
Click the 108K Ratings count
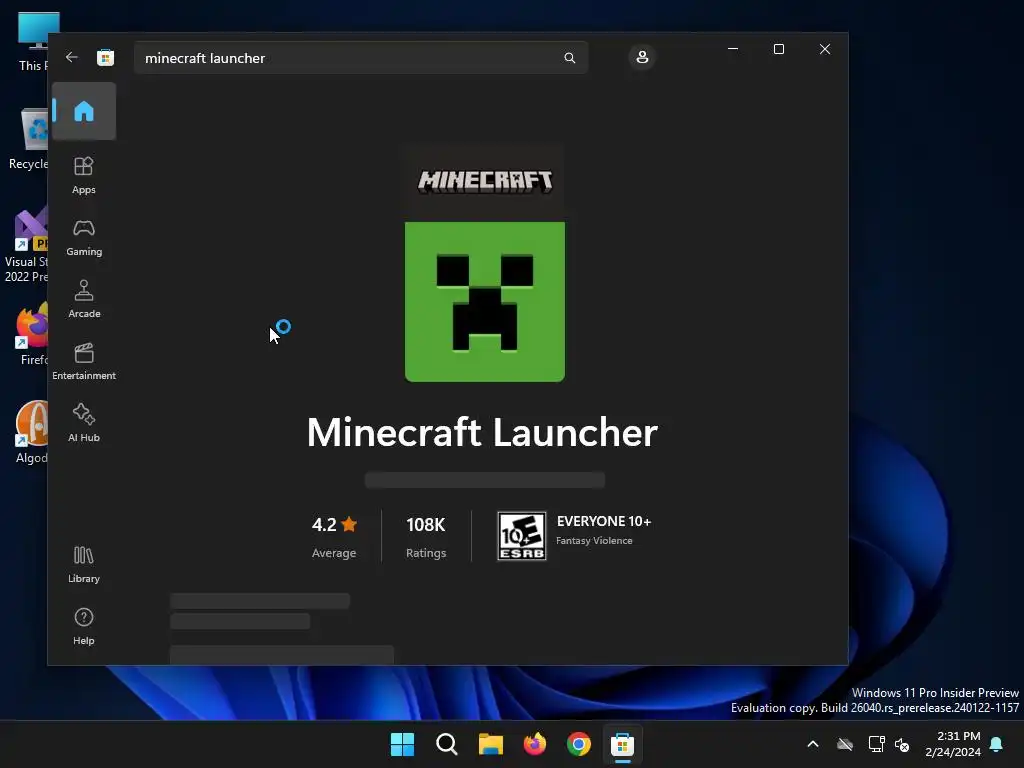tap(426, 537)
